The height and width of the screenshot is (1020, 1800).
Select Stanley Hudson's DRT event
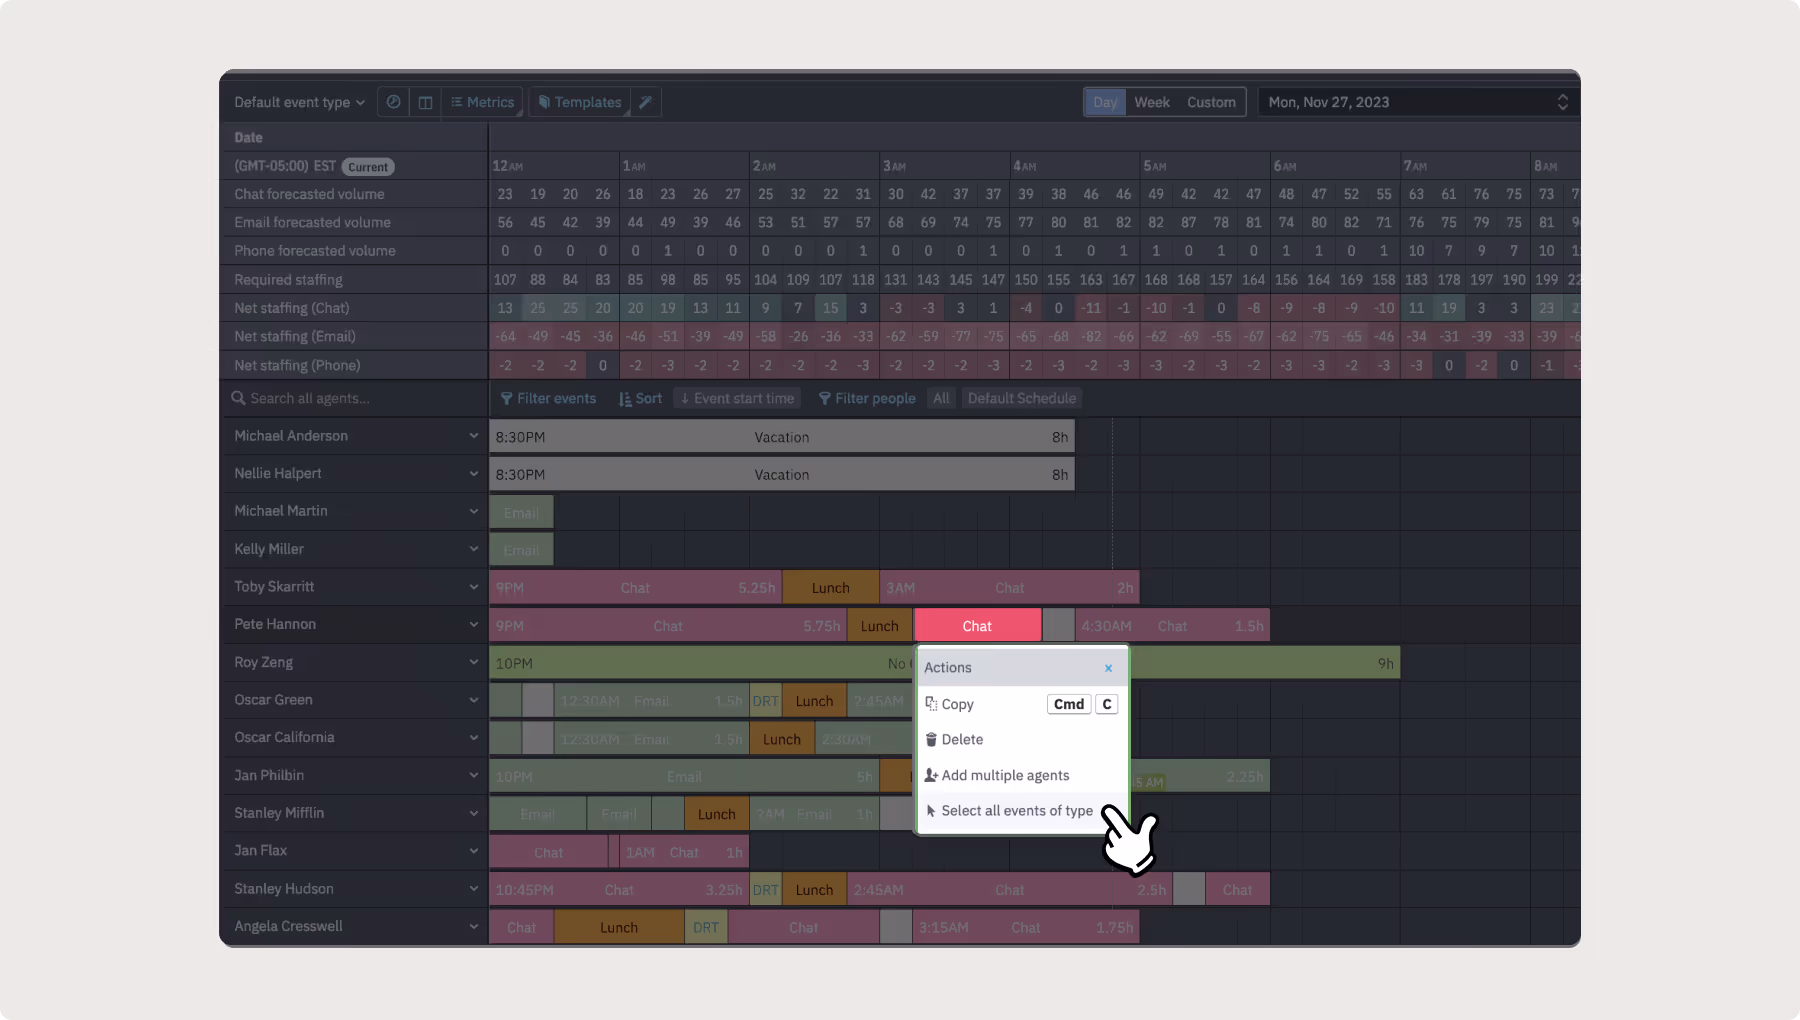tap(766, 890)
